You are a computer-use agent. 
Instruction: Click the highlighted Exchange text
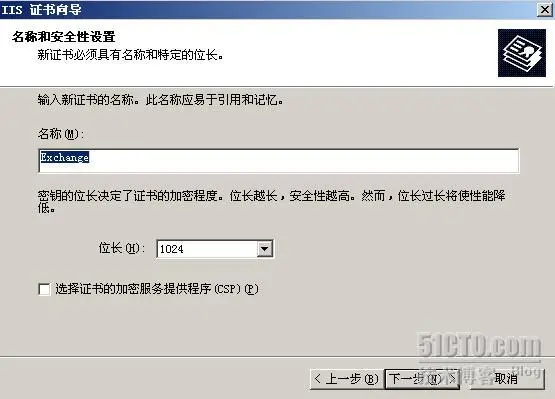64,157
